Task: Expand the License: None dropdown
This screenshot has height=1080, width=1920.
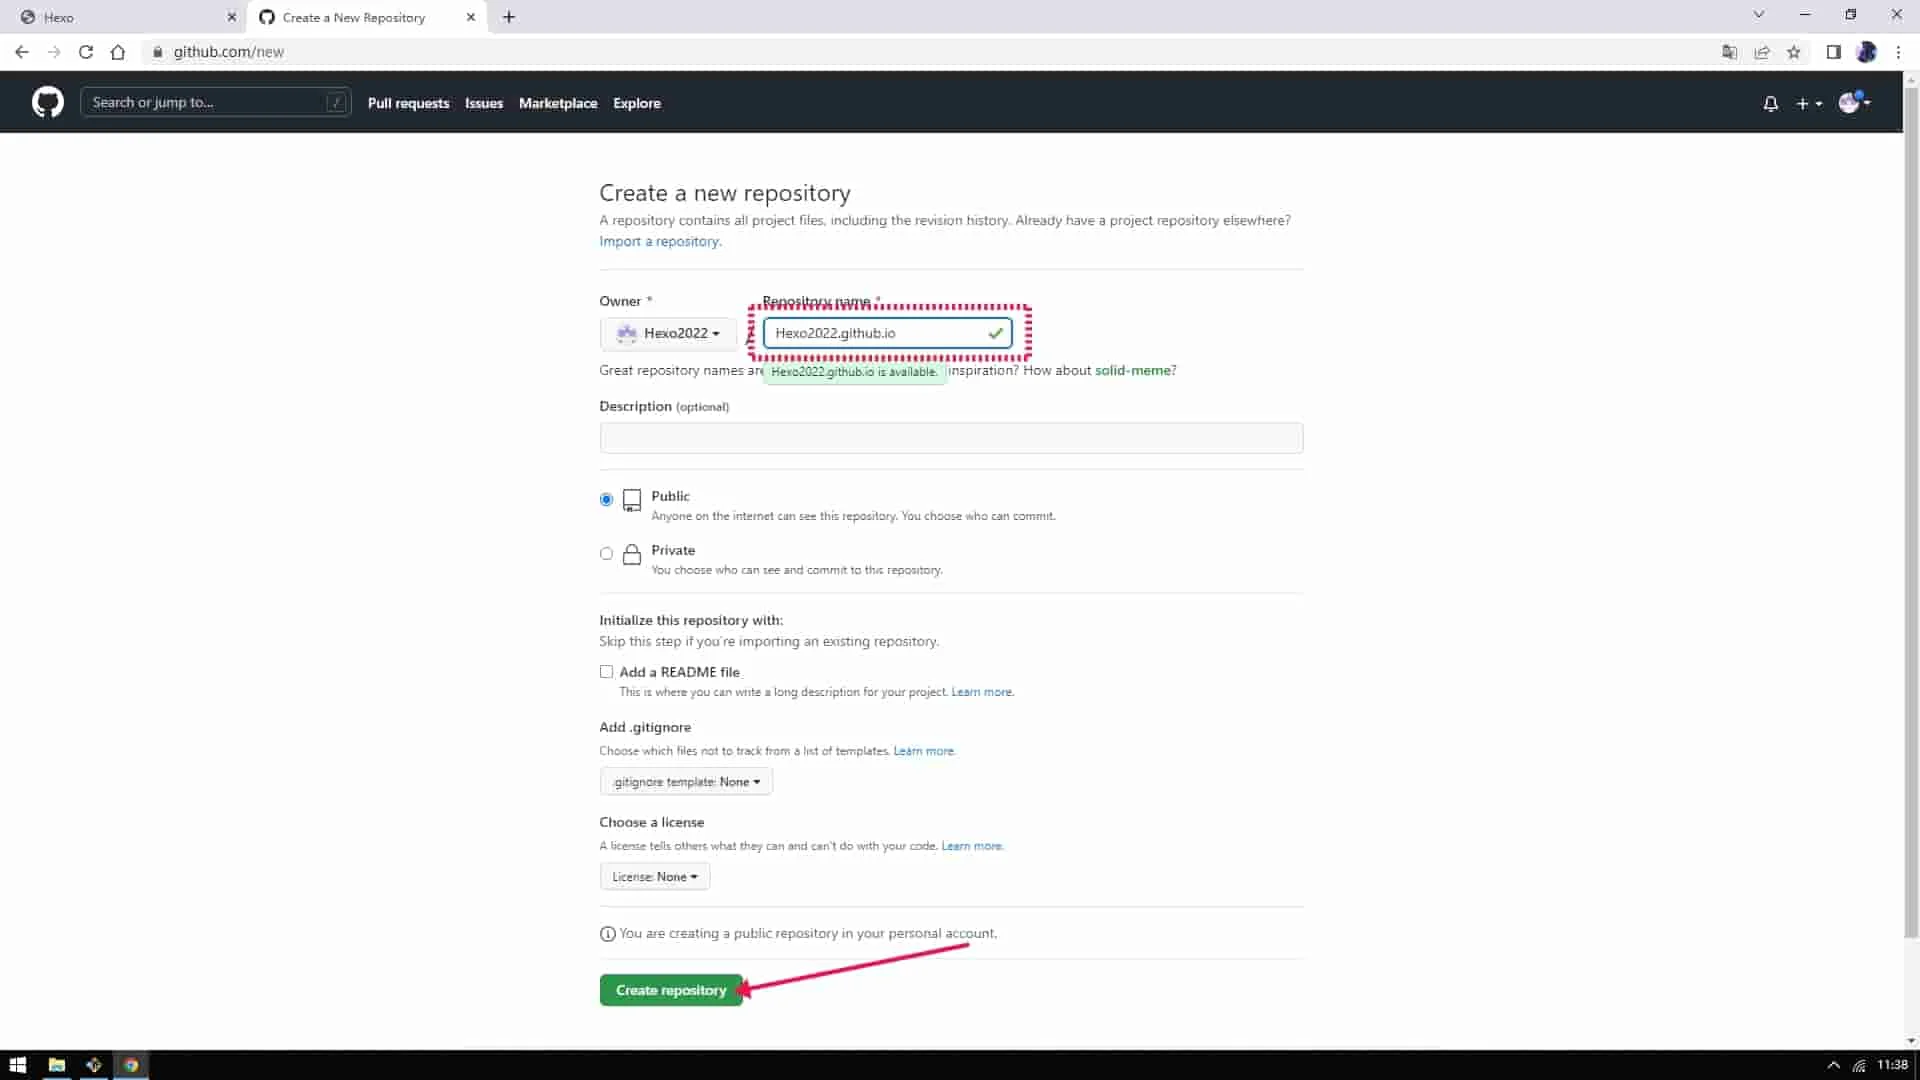Action: [655, 877]
